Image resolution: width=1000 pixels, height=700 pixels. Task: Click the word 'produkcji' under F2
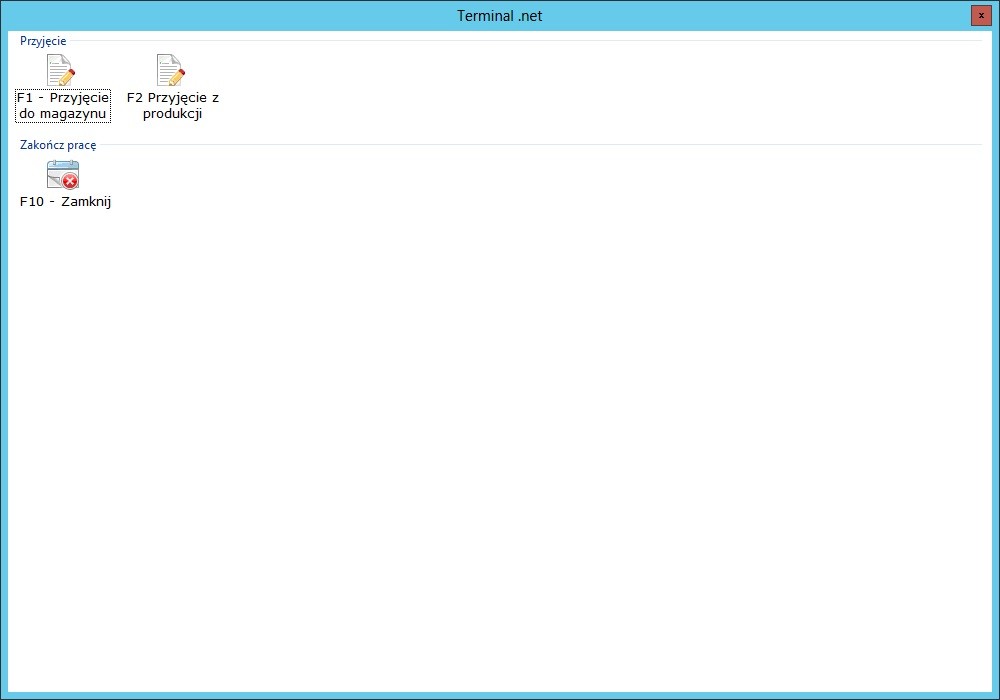coord(172,114)
